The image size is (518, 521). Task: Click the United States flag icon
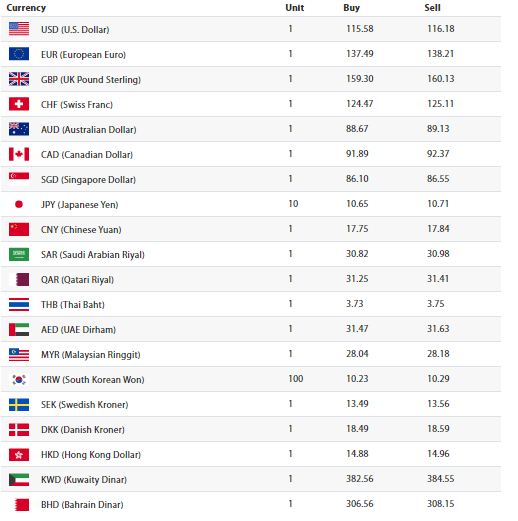click(19, 29)
